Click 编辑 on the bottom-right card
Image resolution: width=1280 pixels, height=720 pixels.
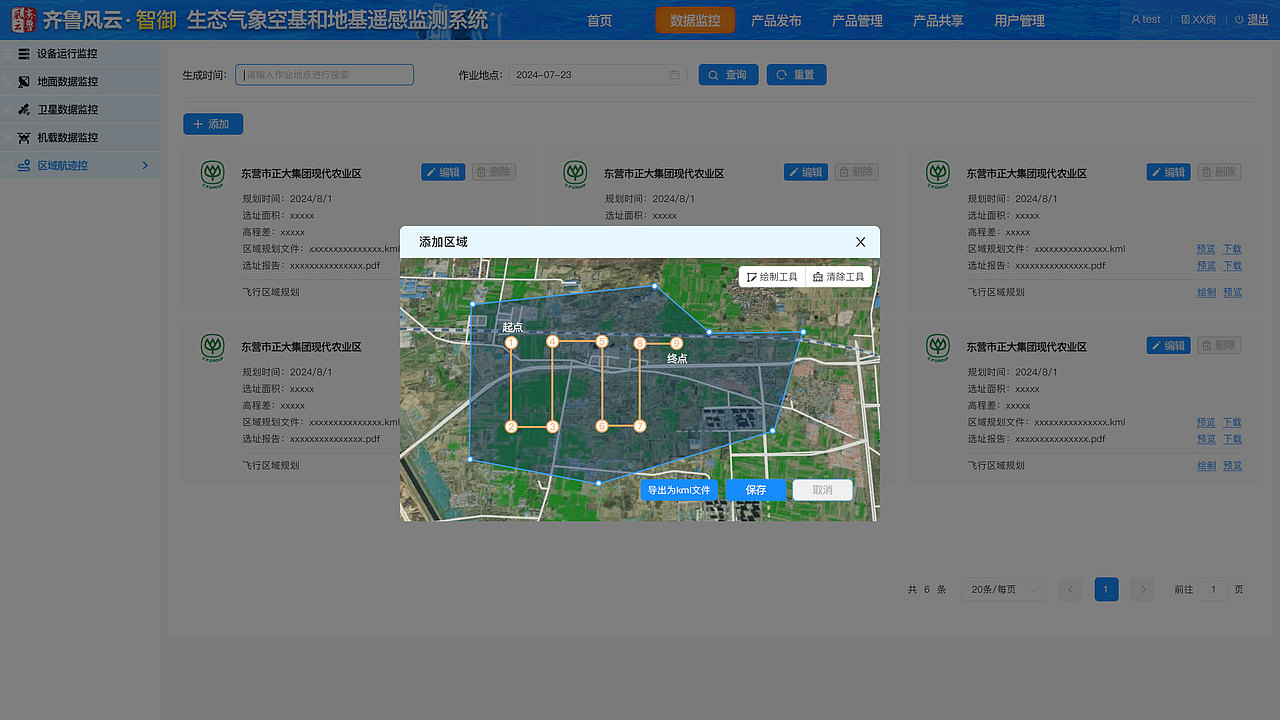tap(1169, 345)
